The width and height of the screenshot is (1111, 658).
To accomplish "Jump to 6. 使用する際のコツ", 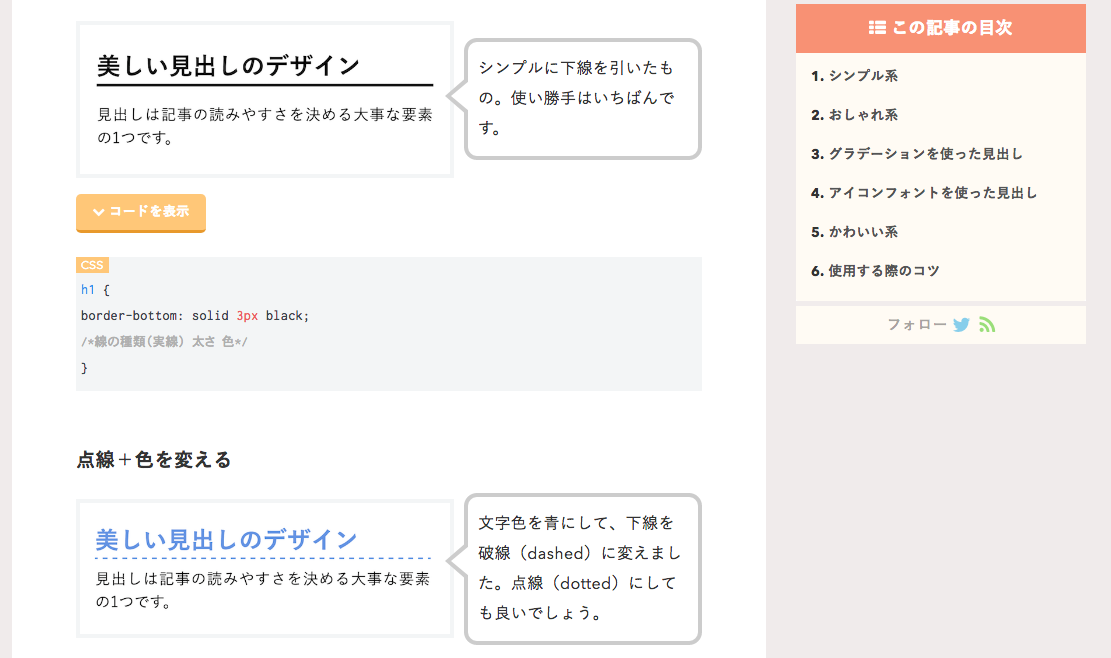I will click(x=875, y=271).
